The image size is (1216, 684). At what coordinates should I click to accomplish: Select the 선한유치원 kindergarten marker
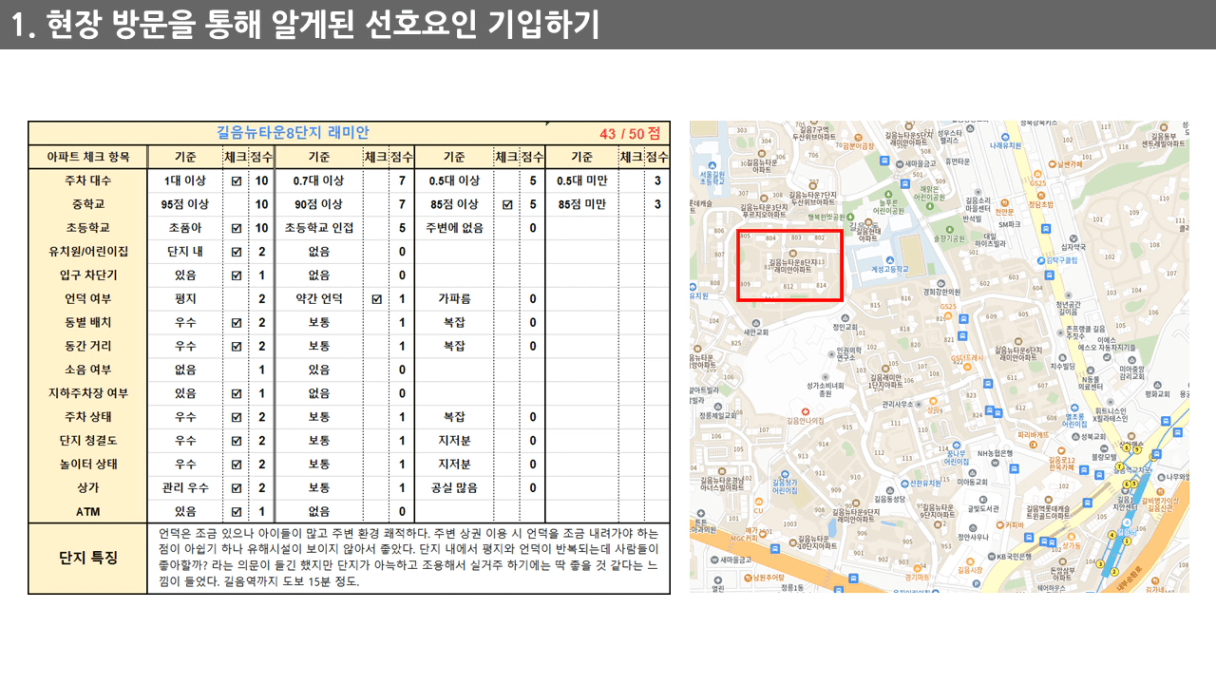coord(922,483)
